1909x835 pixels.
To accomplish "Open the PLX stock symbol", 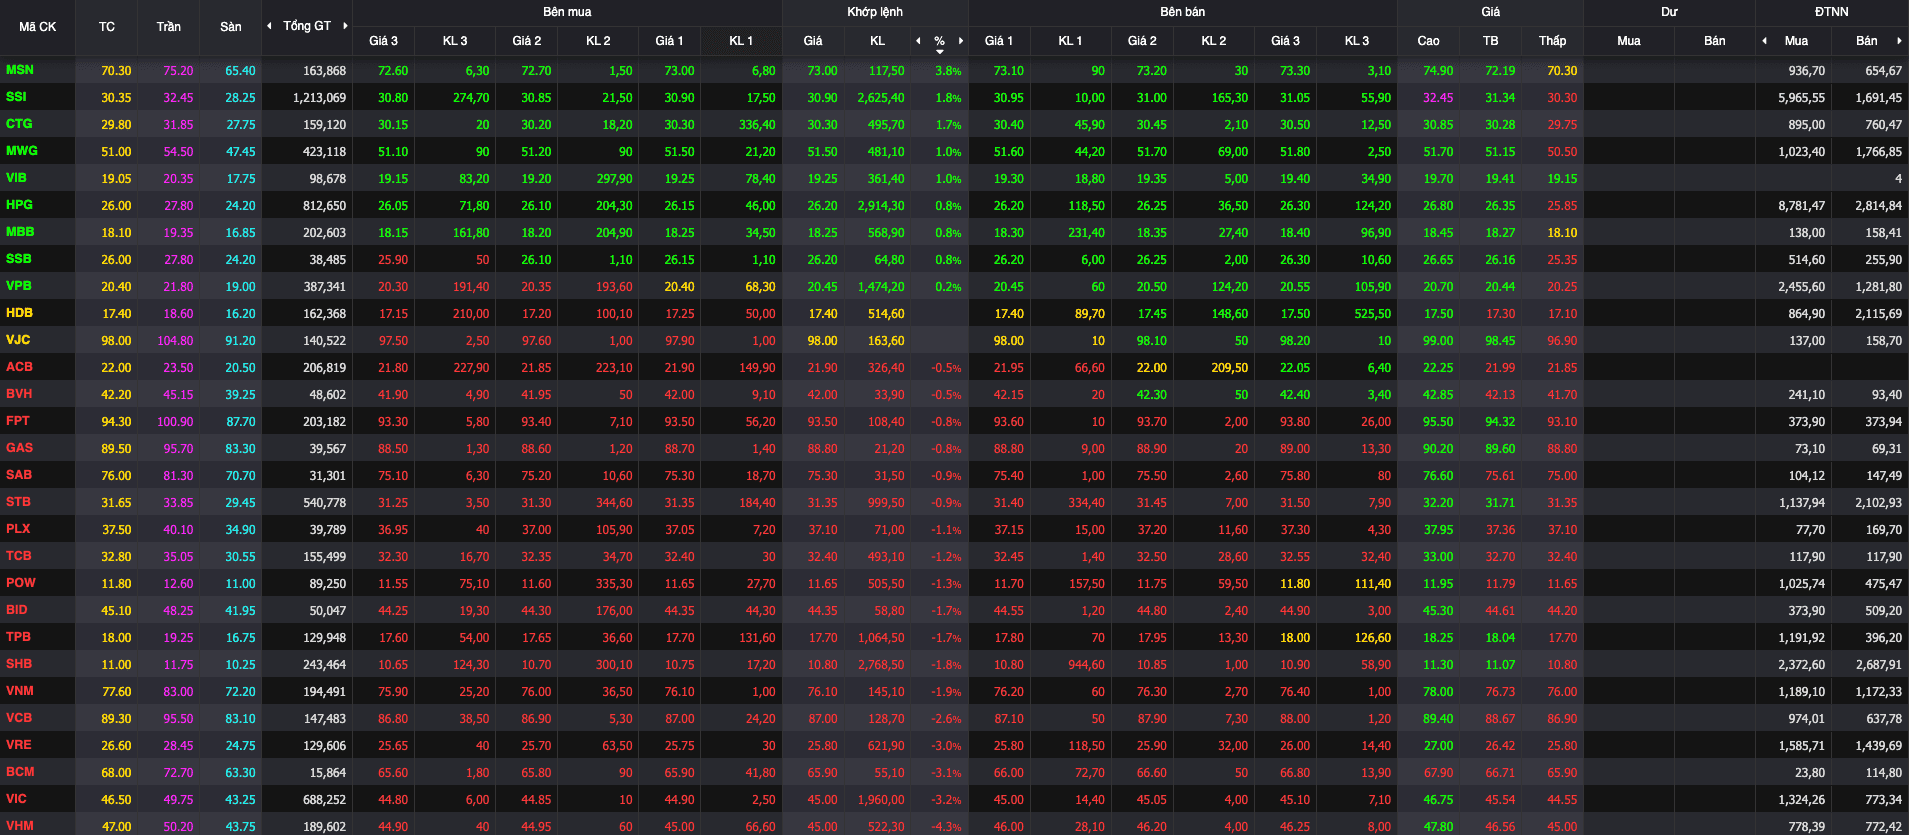I will pos(18,529).
